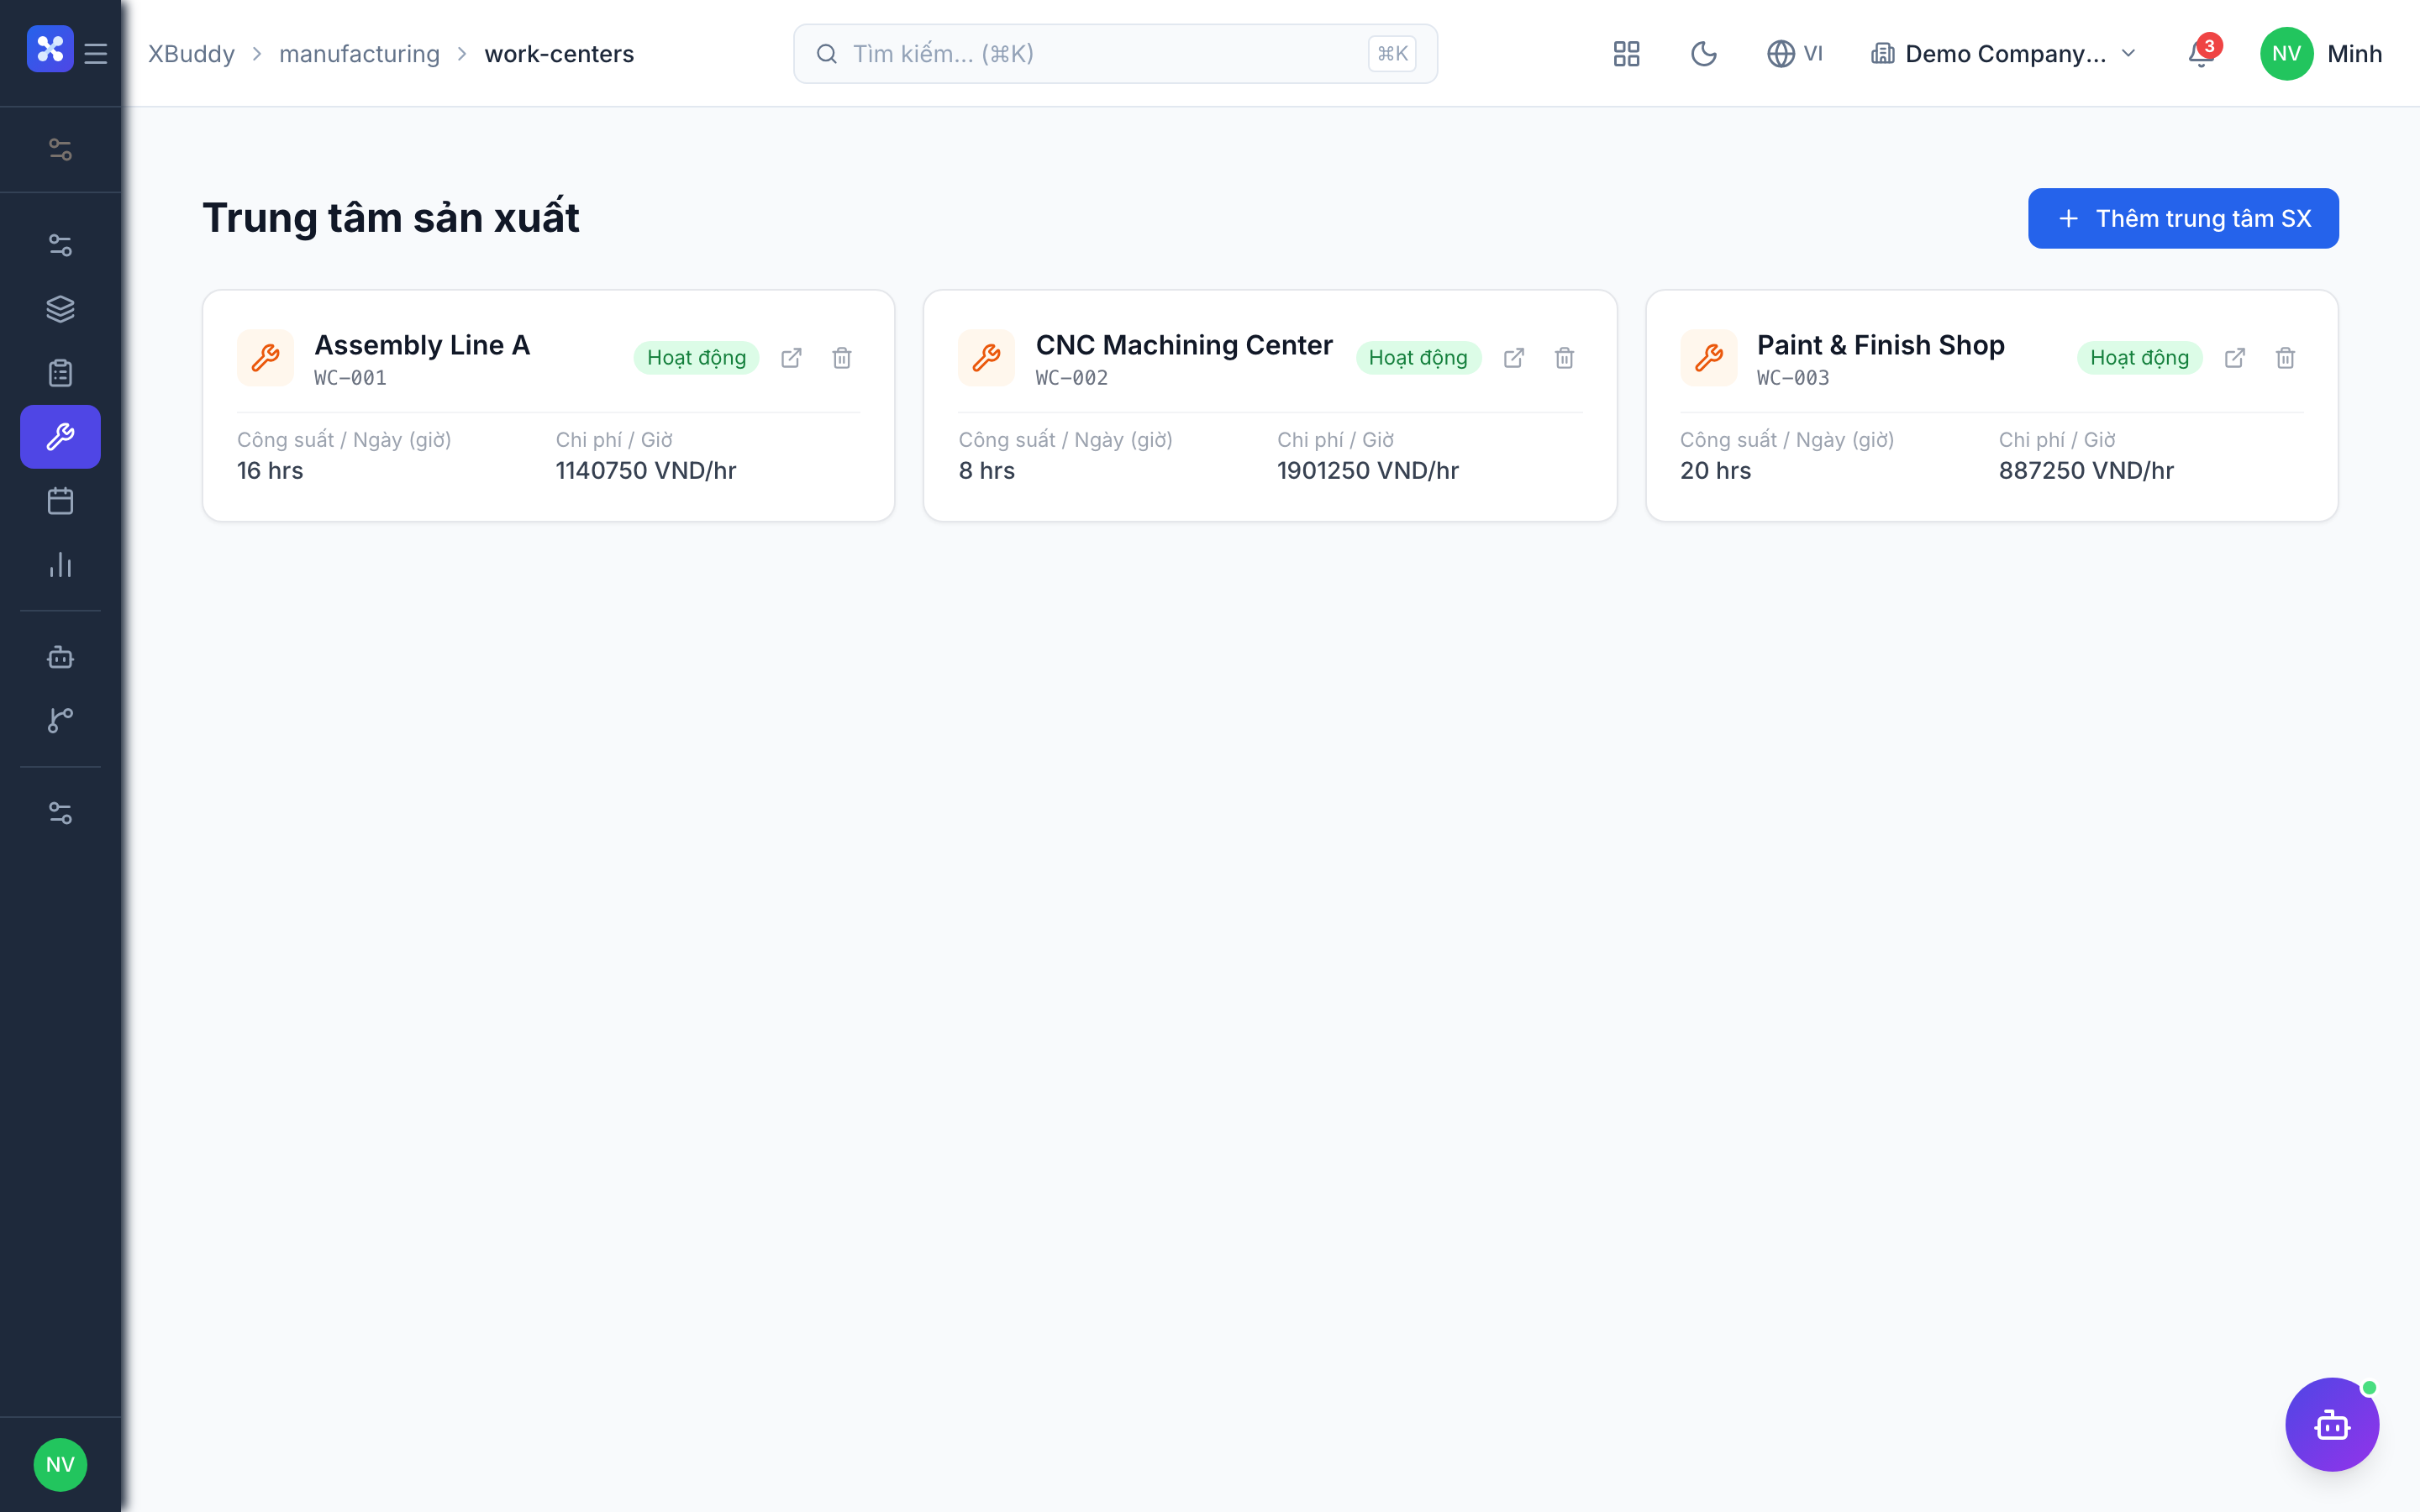This screenshot has width=2420, height=1512.
Task: Select the wrench work-centers sidebar icon
Action: click(60, 437)
